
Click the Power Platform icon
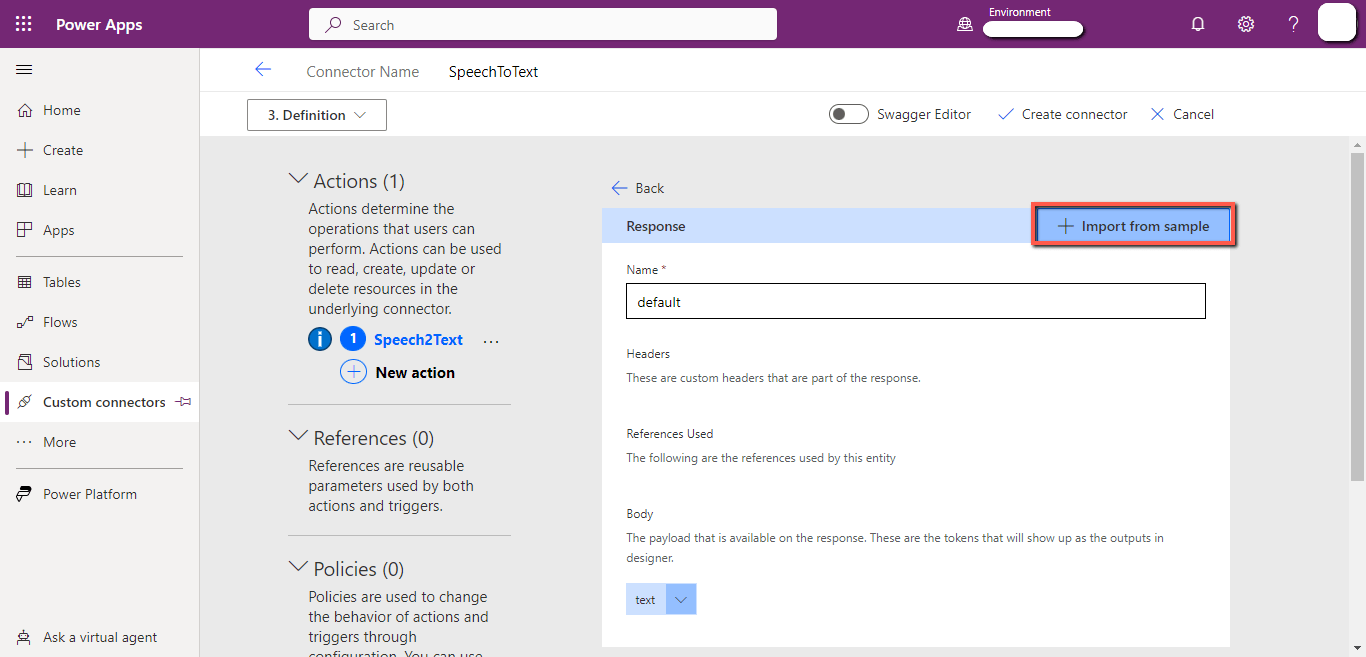pos(25,494)
